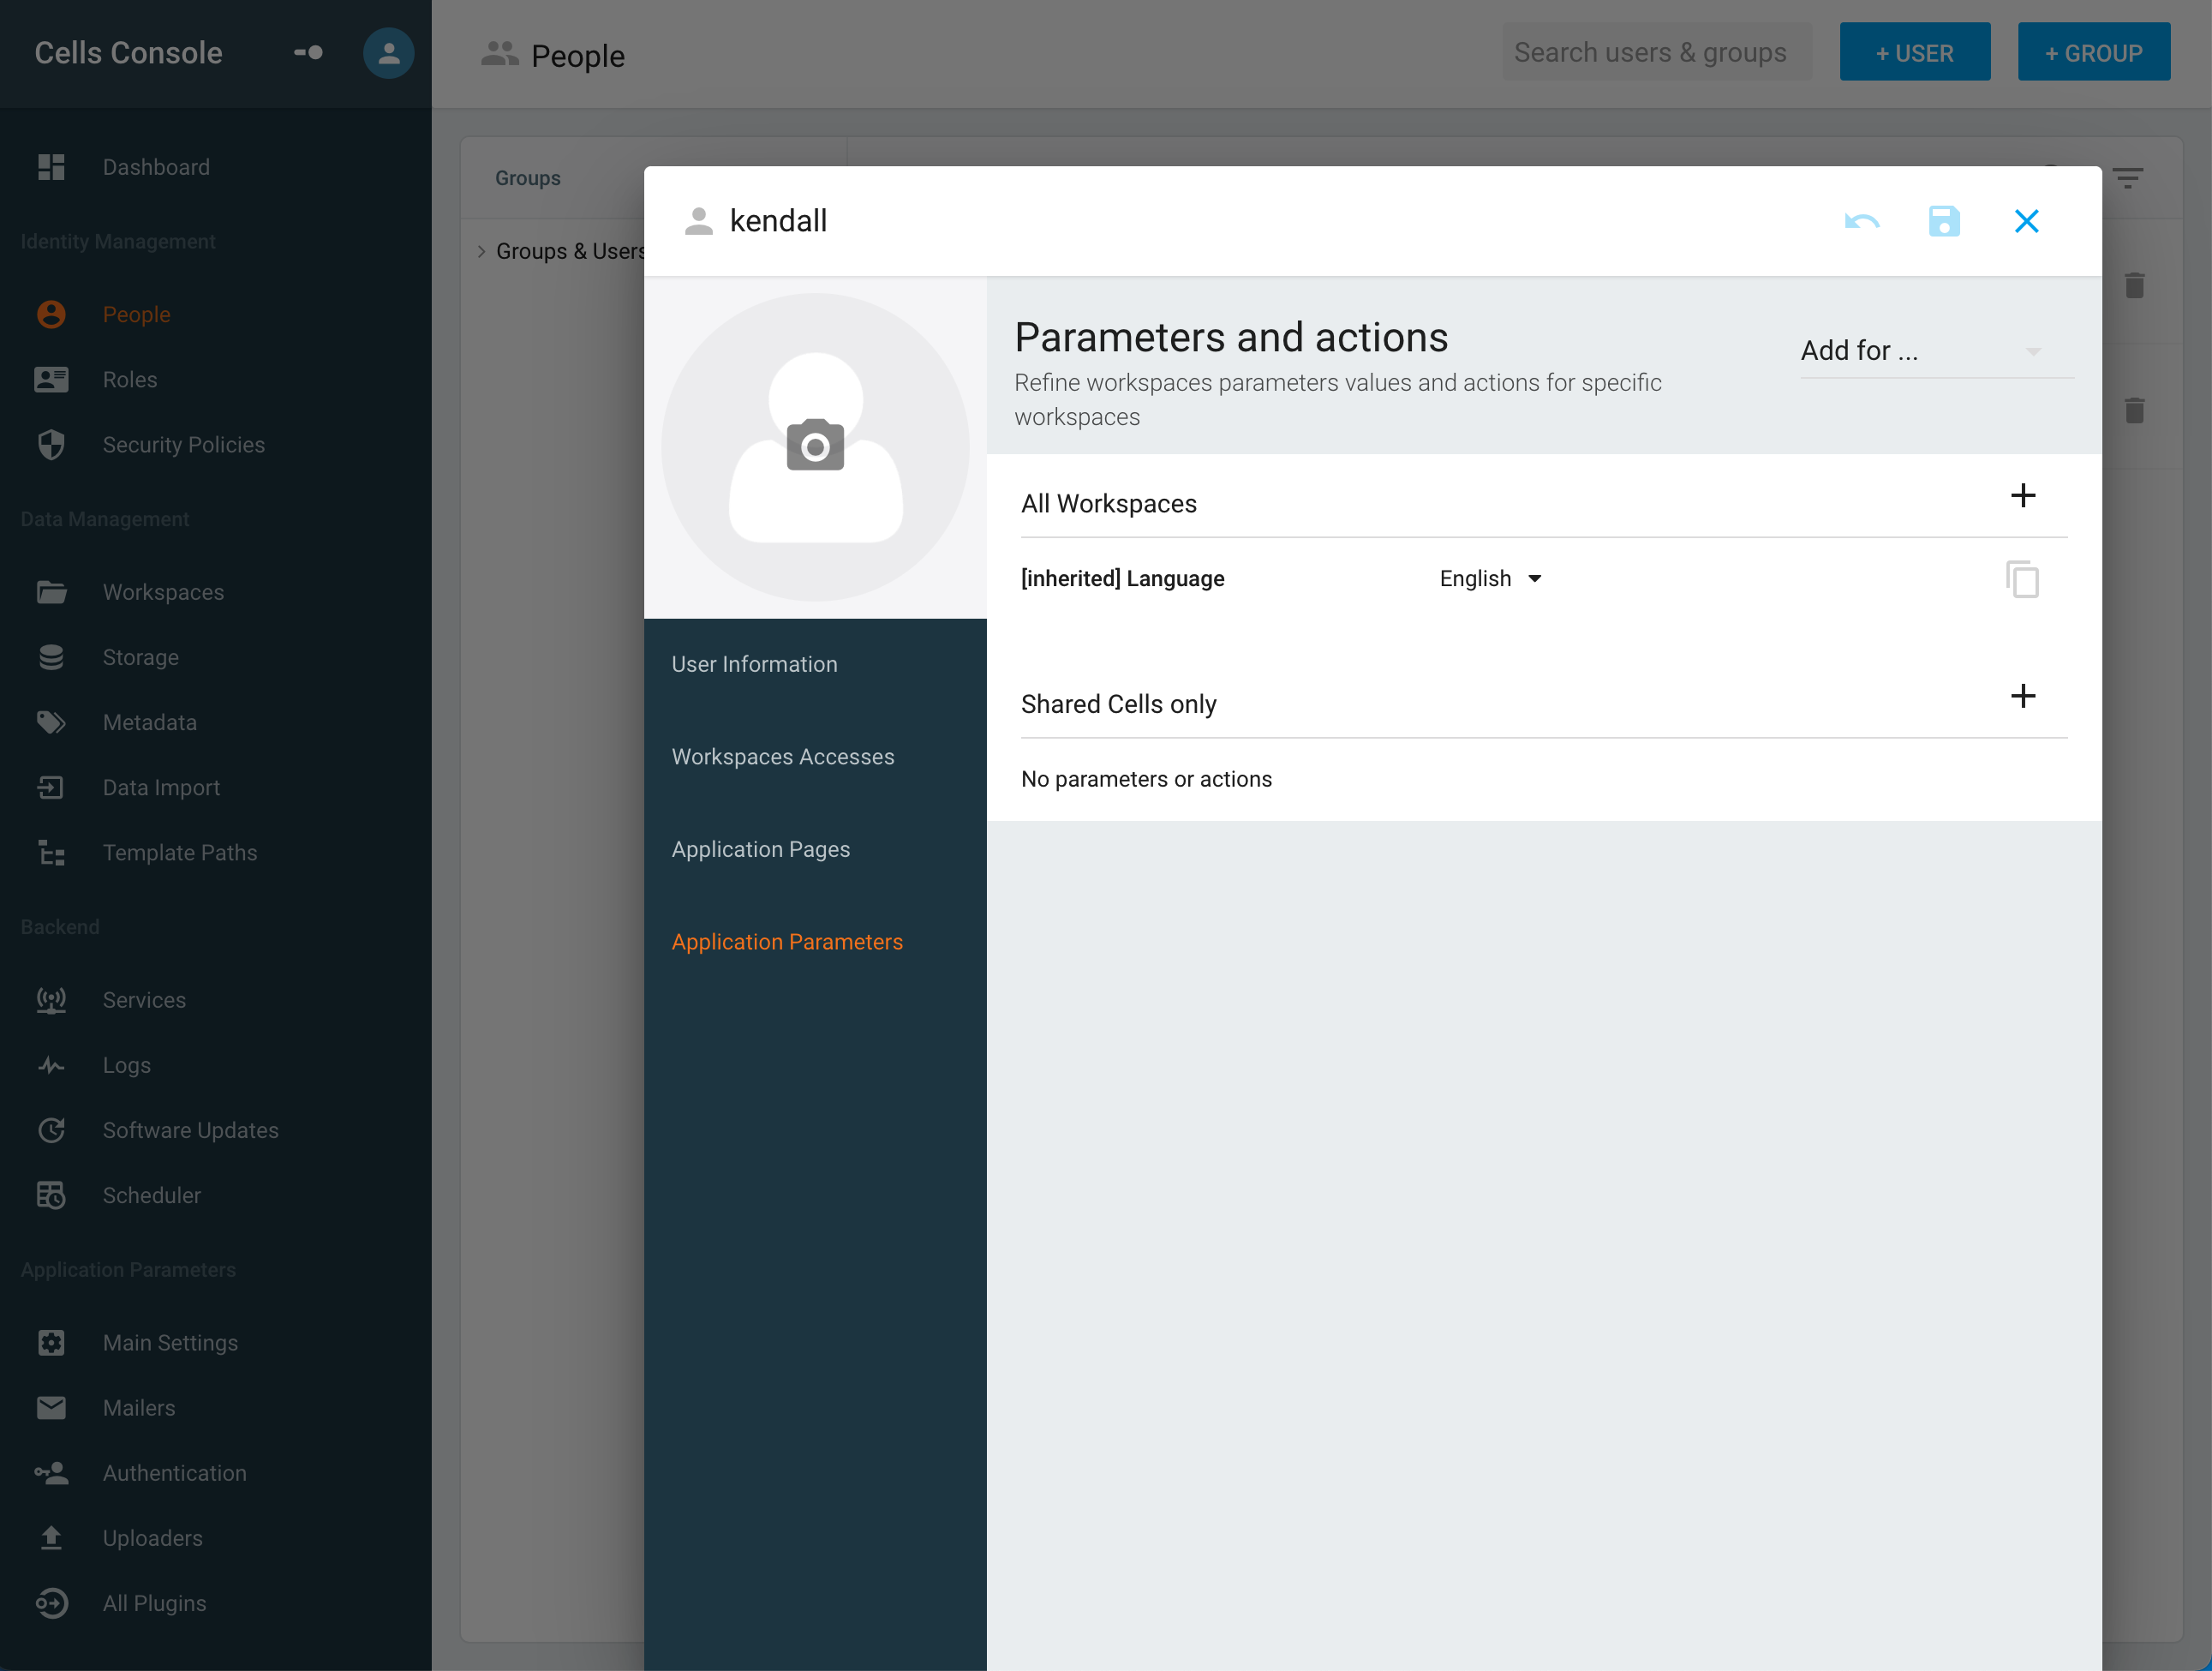Close the kendall user dialog
This screenshot has height=1671, width=2212.
(x=2025, y=221)
